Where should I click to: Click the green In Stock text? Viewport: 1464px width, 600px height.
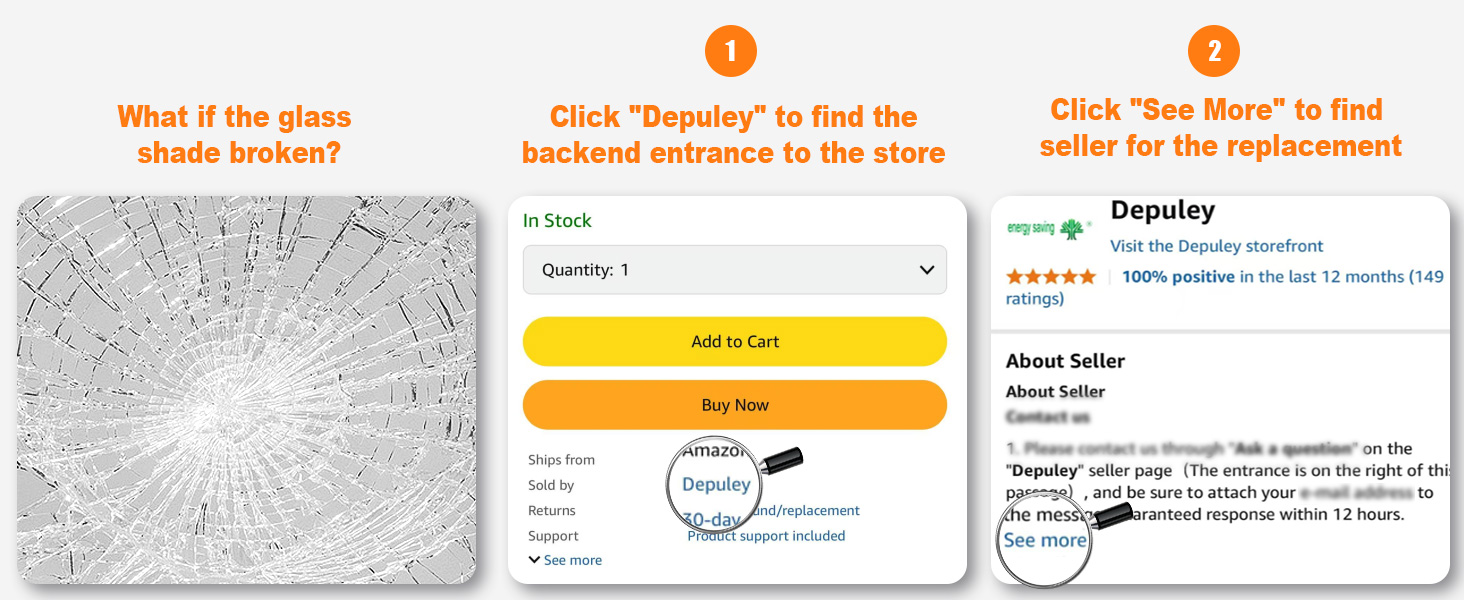(557, 221)
